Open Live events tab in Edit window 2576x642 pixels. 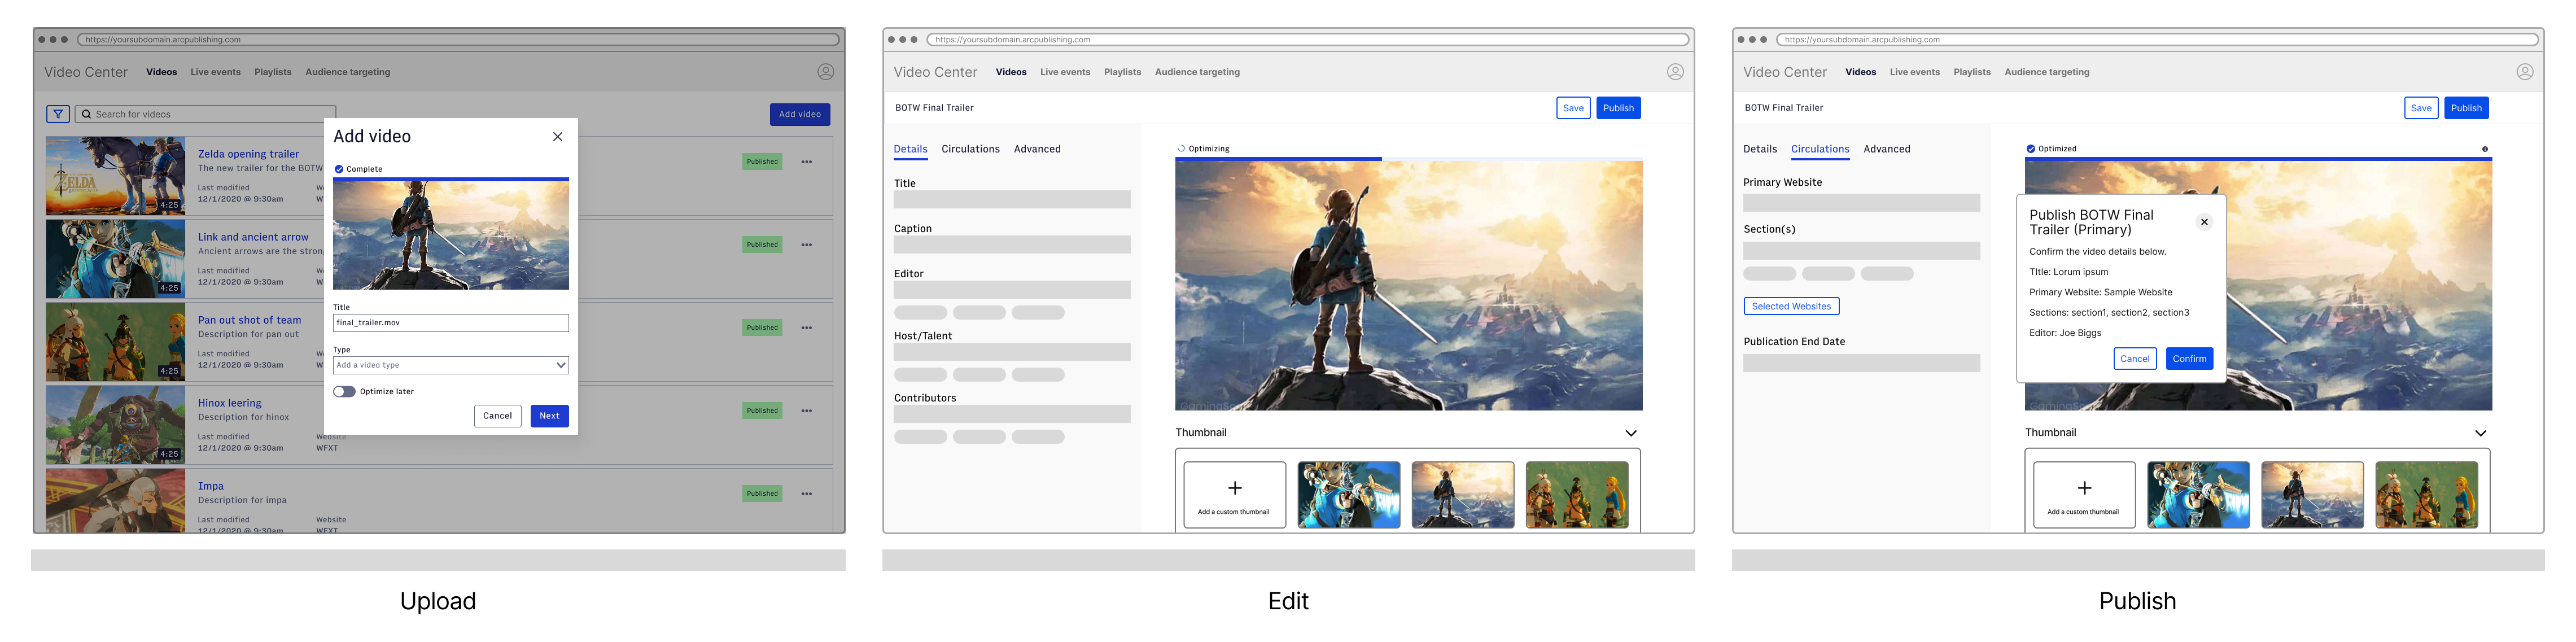(x=1065, y=72)
